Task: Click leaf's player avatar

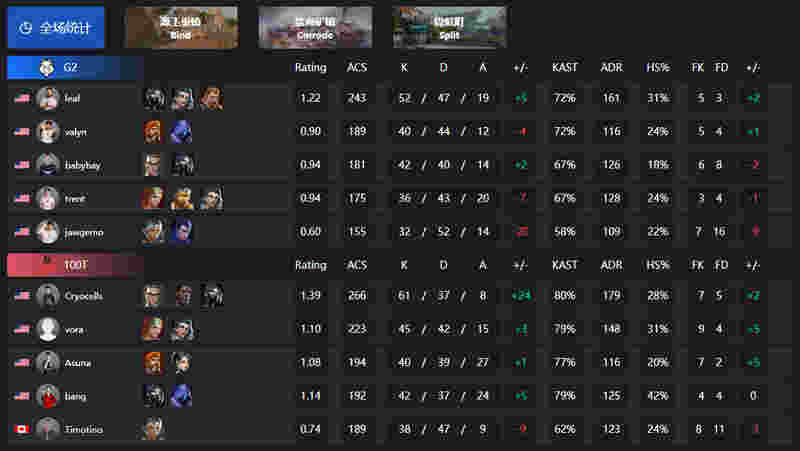Action: pyautogui.click(x=47, y=98)
